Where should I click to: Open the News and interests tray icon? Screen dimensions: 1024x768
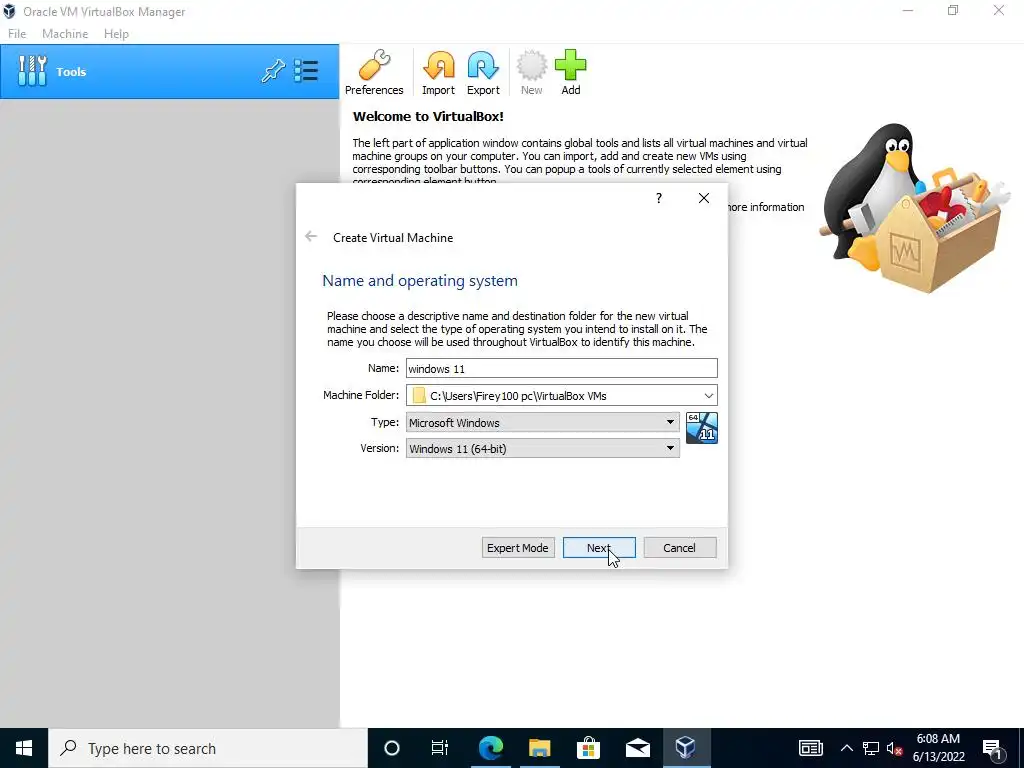[x=810, y=748]
